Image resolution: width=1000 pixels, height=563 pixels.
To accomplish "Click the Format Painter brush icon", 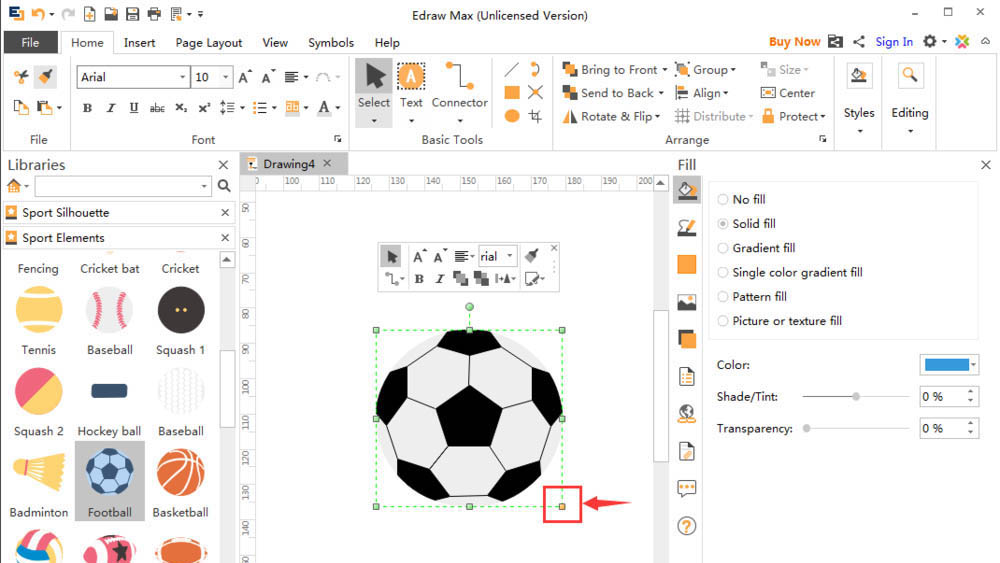I will 46,77.
